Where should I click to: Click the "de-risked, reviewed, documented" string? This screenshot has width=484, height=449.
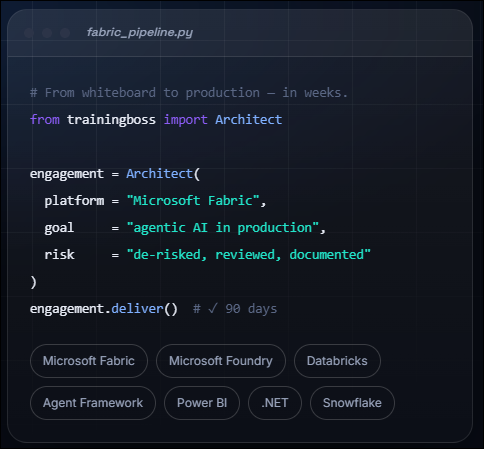248,255
